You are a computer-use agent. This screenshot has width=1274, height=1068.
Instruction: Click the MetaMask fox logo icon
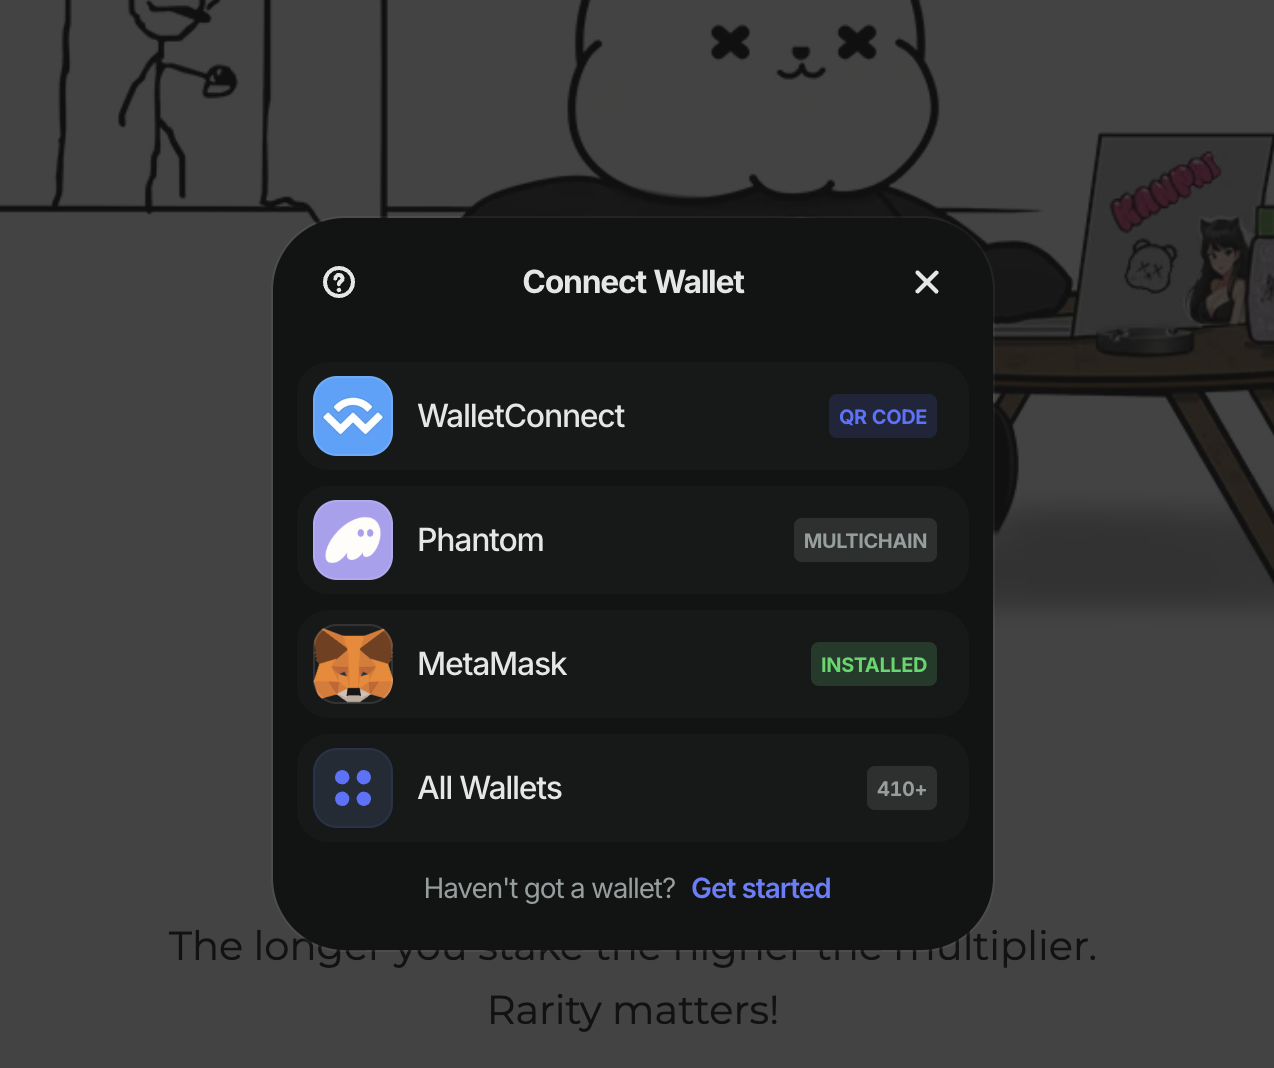(353, 664)
